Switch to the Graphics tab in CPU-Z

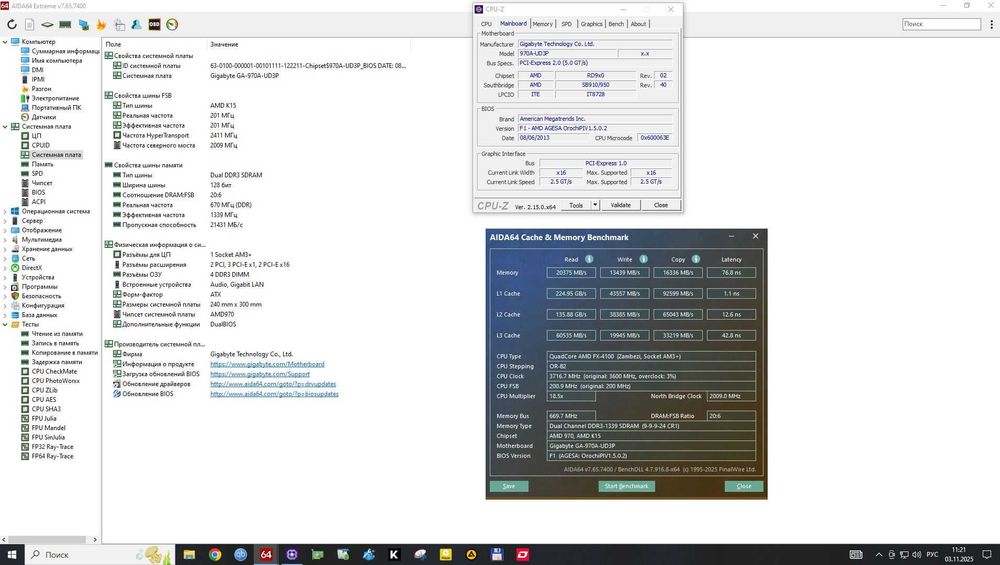coord(591,24)
